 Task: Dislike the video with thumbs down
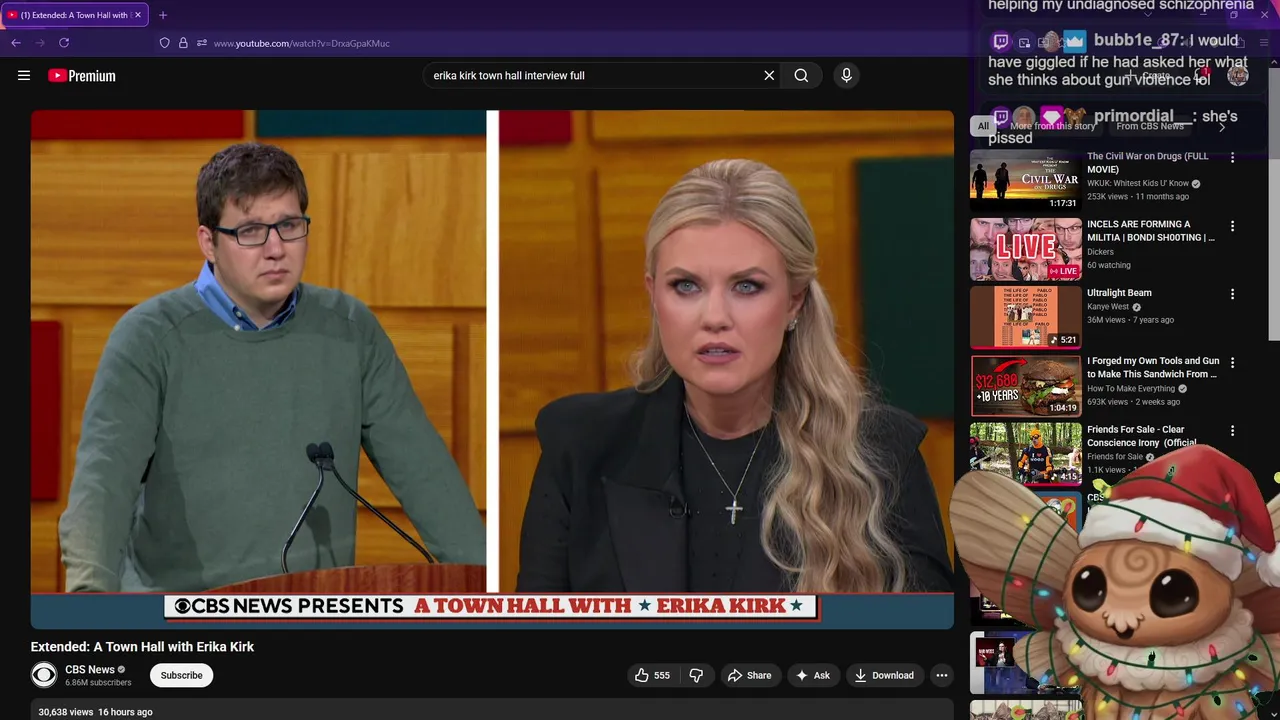pyautogui.click(x=696, y=675)
